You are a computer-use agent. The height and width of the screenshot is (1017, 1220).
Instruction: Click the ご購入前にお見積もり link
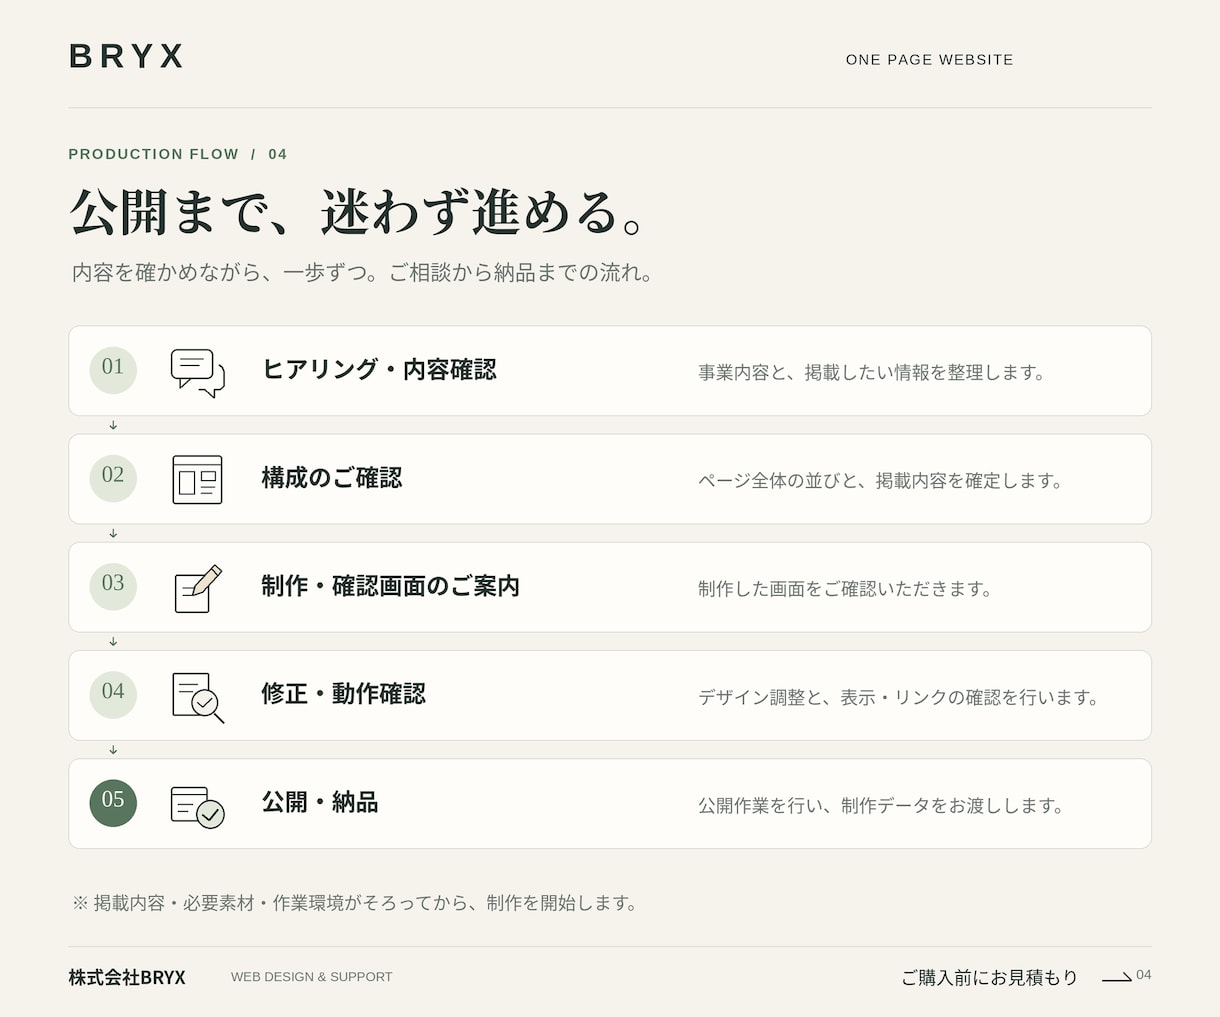pos(989,977)
